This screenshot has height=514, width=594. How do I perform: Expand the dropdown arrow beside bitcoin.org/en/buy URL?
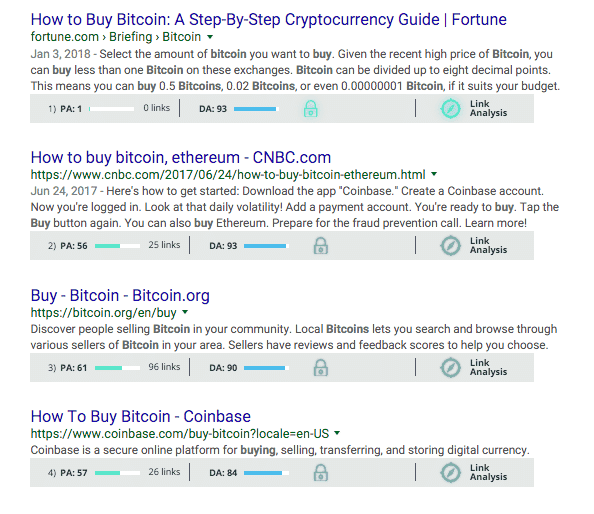[x=185, y=312]
